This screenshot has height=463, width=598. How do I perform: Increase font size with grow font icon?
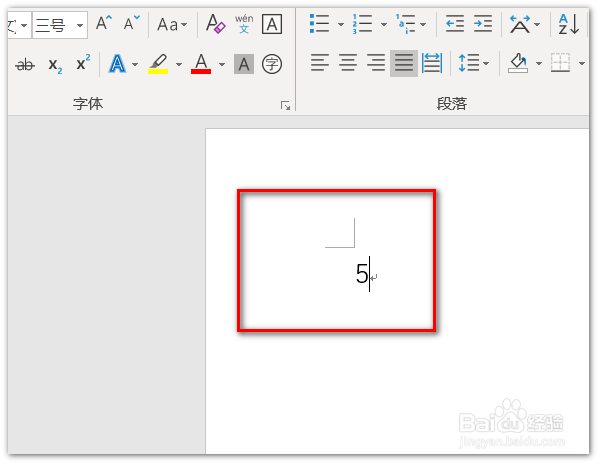coord(103,24)
